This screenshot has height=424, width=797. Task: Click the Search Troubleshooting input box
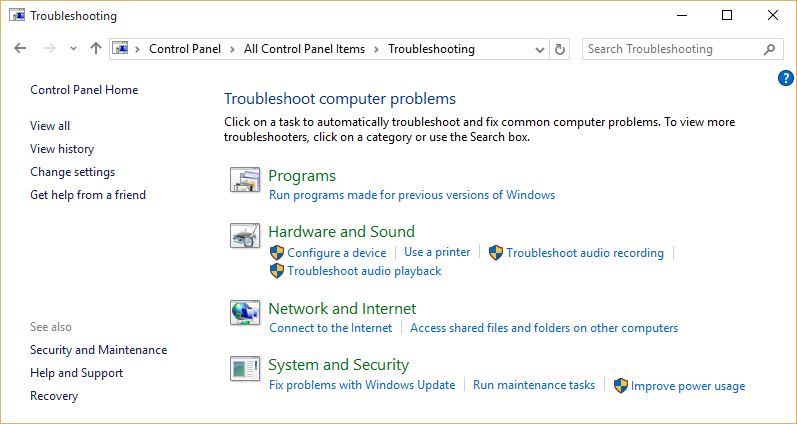coord(670,49)
